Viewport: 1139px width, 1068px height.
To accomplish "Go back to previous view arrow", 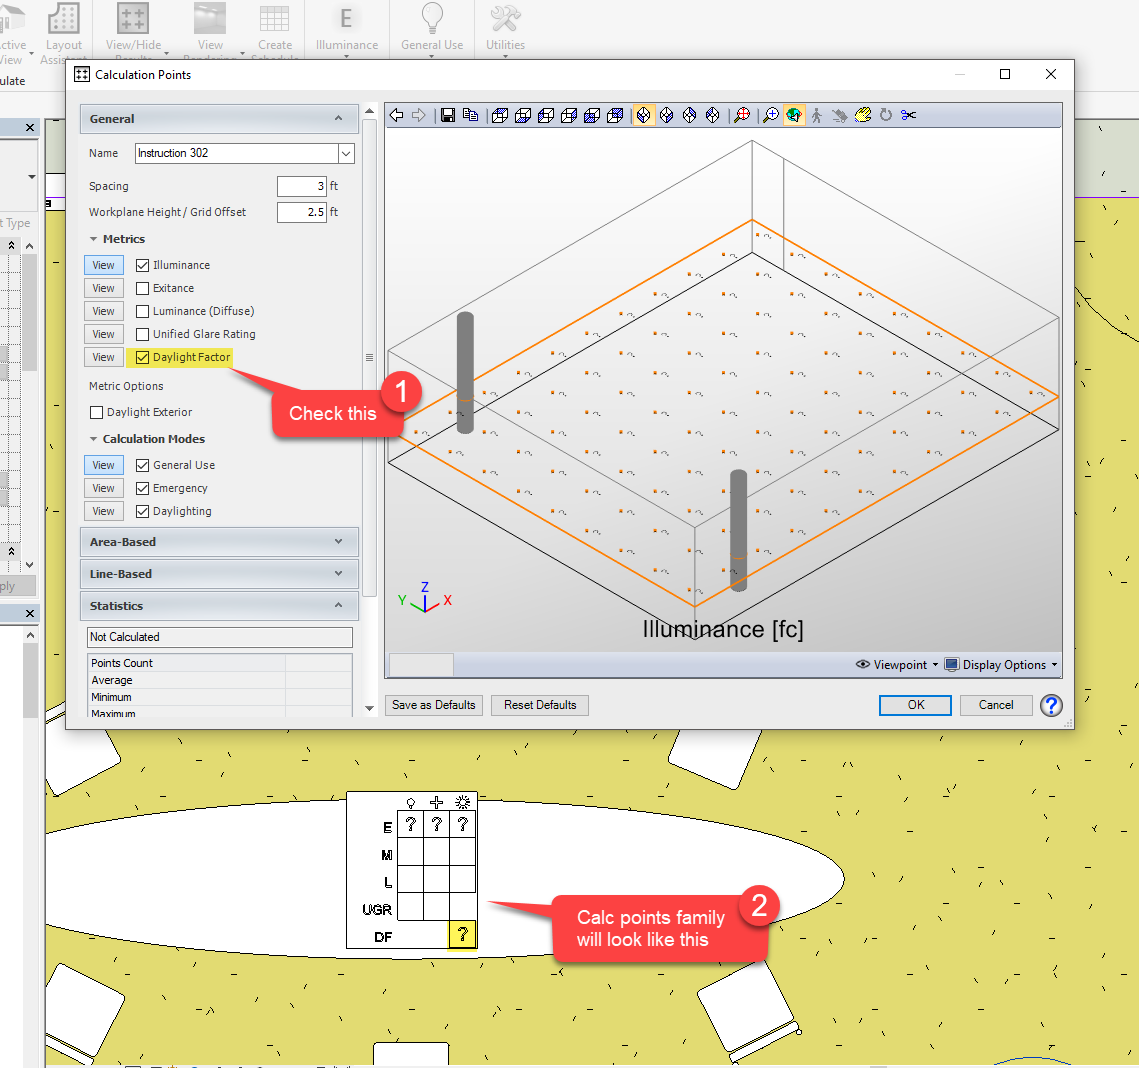I will [397, 115].
